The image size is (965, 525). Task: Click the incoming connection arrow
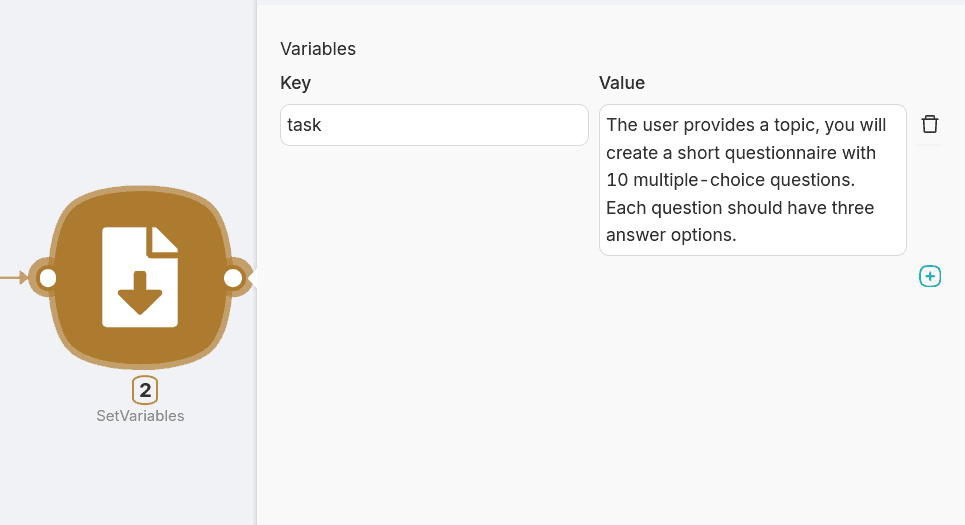[14, 277]
